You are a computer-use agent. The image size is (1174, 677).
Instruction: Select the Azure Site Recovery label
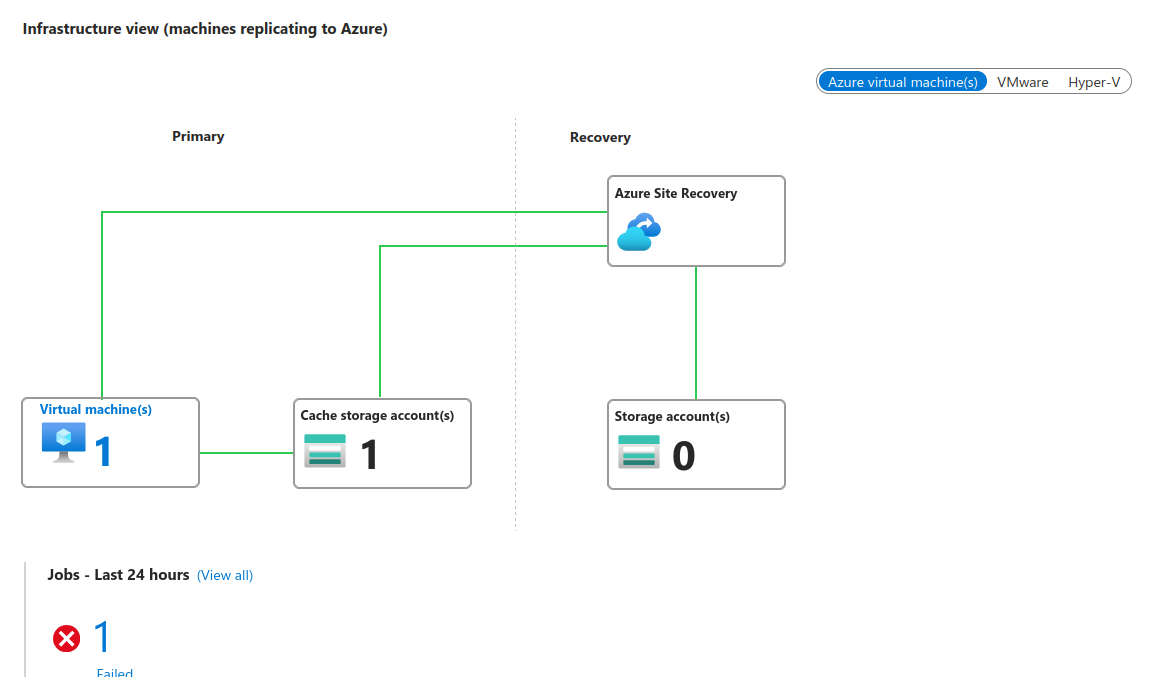pos(676,193)
